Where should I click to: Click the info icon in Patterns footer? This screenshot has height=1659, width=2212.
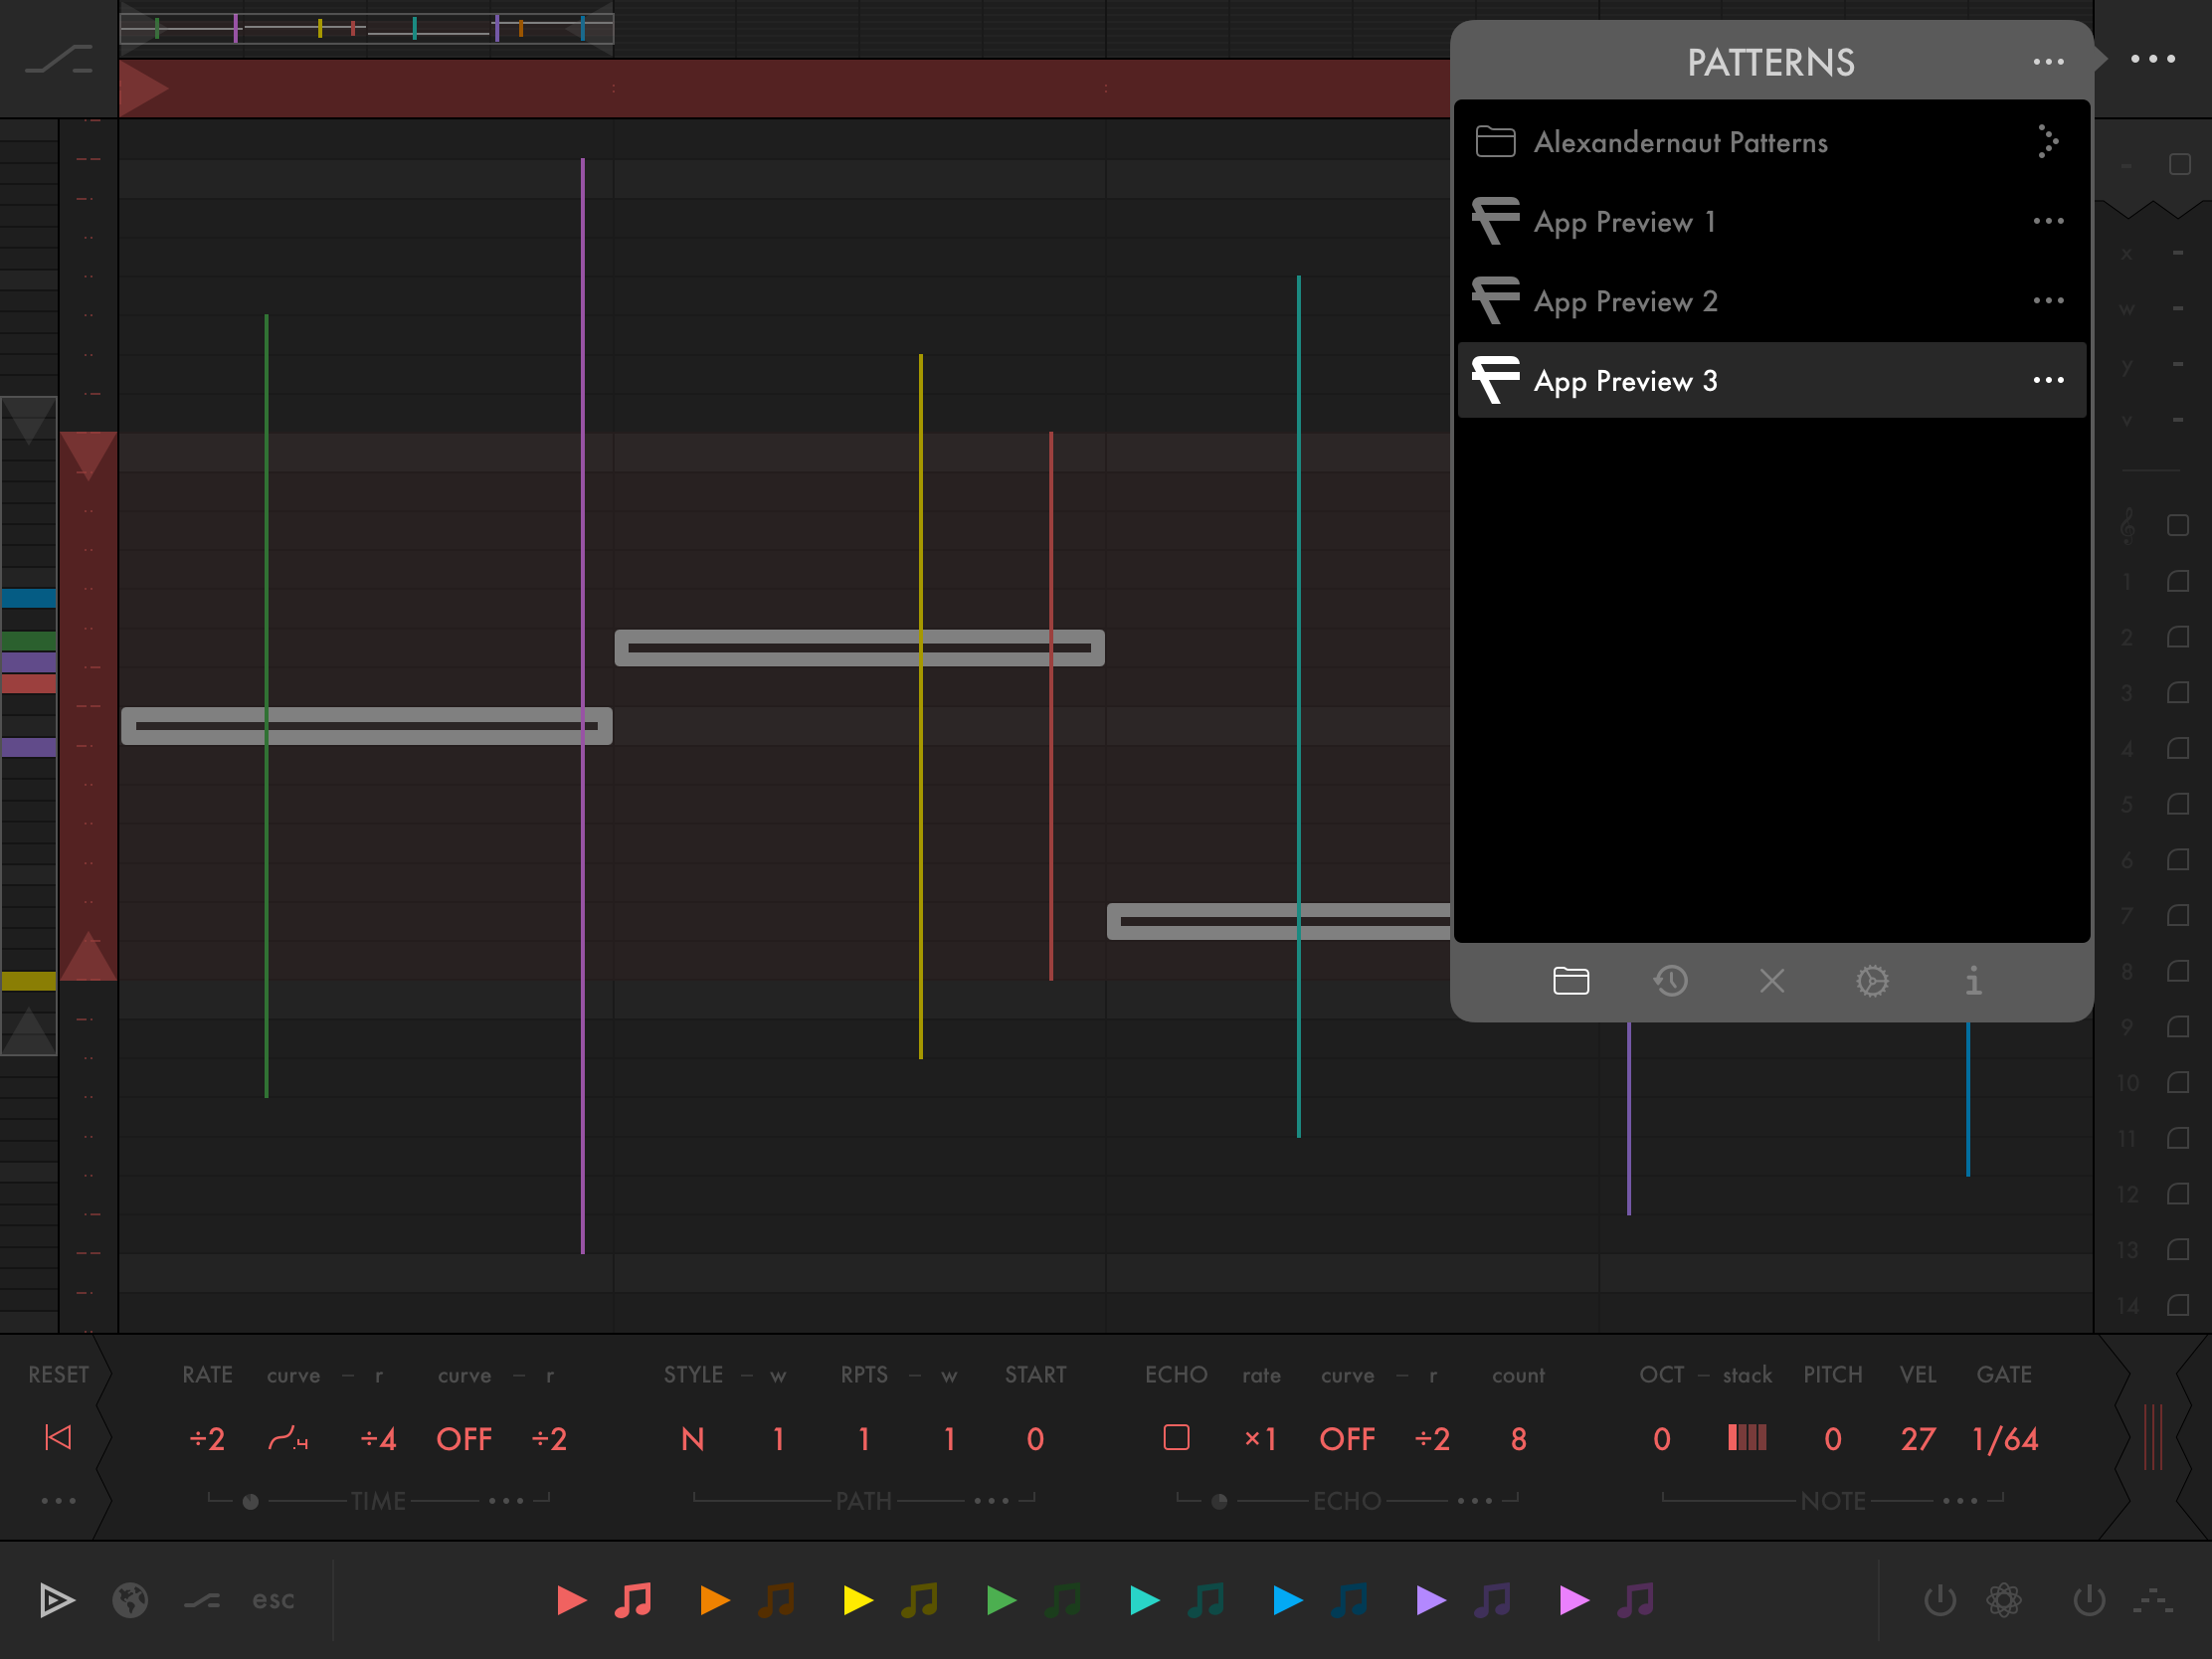tap(1973, 981)
